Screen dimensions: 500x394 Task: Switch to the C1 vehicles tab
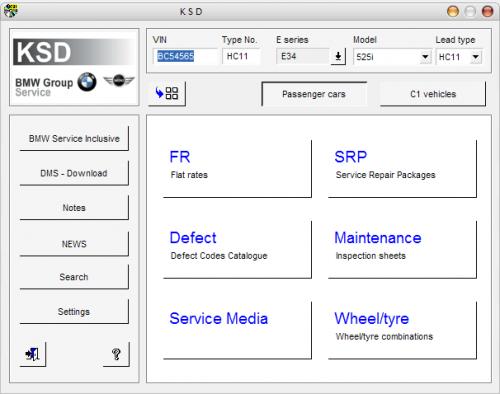point(433,94)
